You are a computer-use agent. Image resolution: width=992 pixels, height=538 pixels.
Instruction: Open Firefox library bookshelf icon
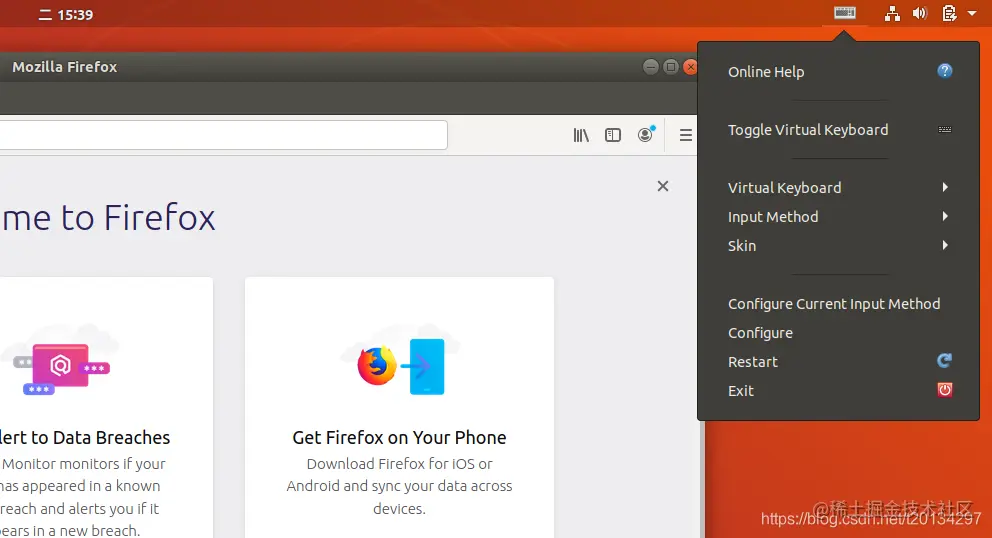tap(581, 135)
